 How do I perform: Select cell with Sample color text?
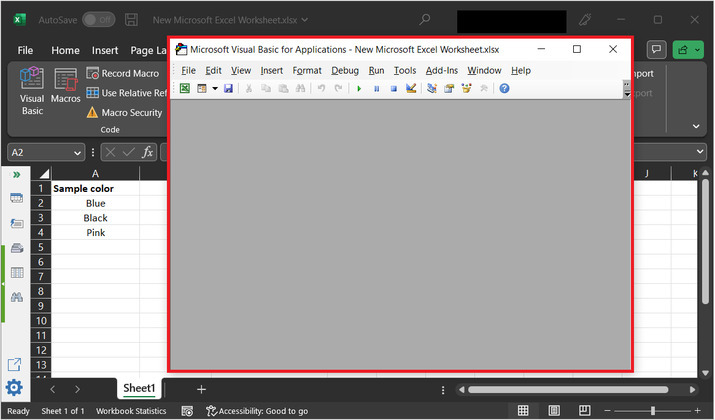point(95,188)
